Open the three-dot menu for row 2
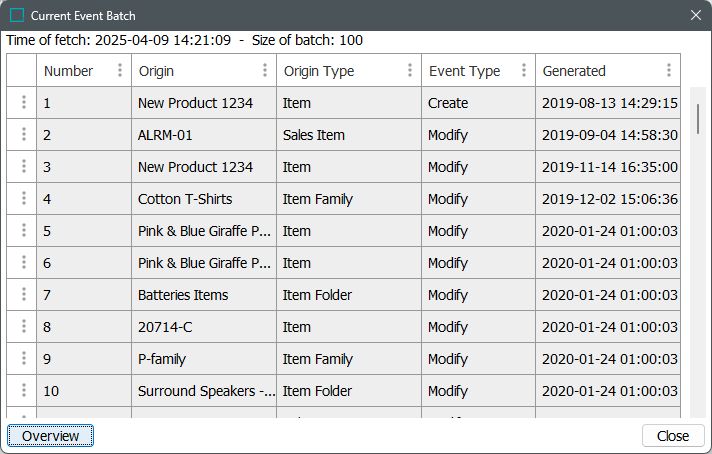The height and width of the screenshot is (454, 712). (22, 135)
